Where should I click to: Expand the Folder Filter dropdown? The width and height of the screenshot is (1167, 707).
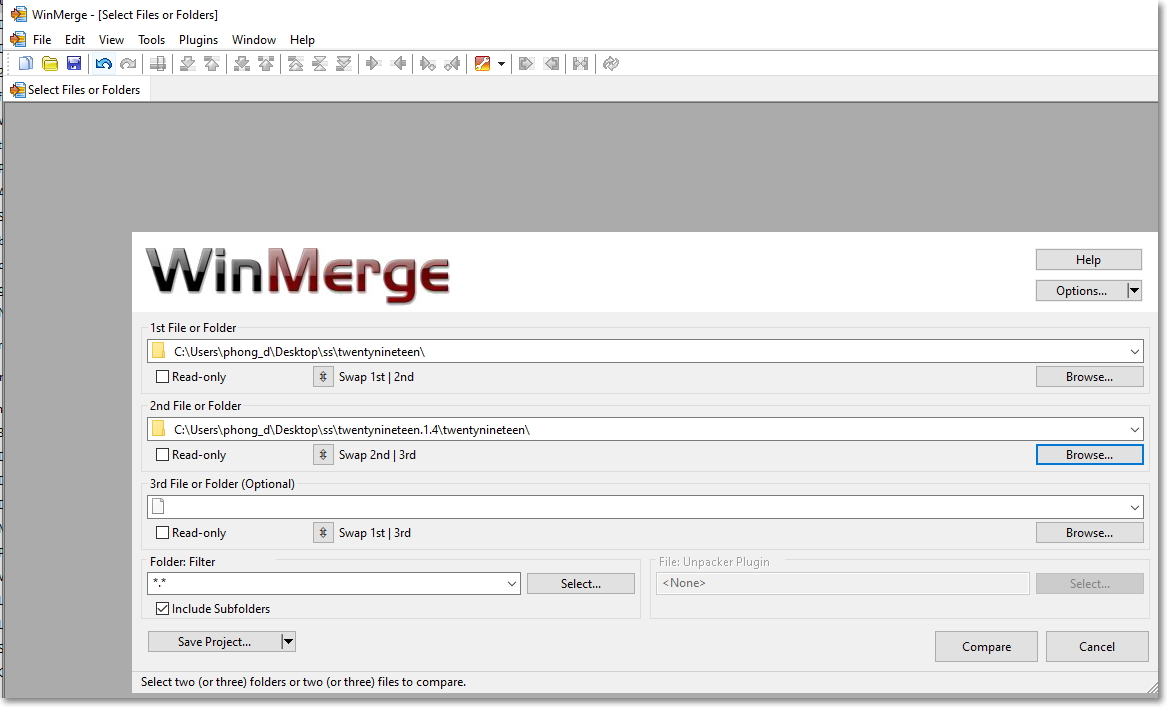pyautogui.click(x=512, y=583)
